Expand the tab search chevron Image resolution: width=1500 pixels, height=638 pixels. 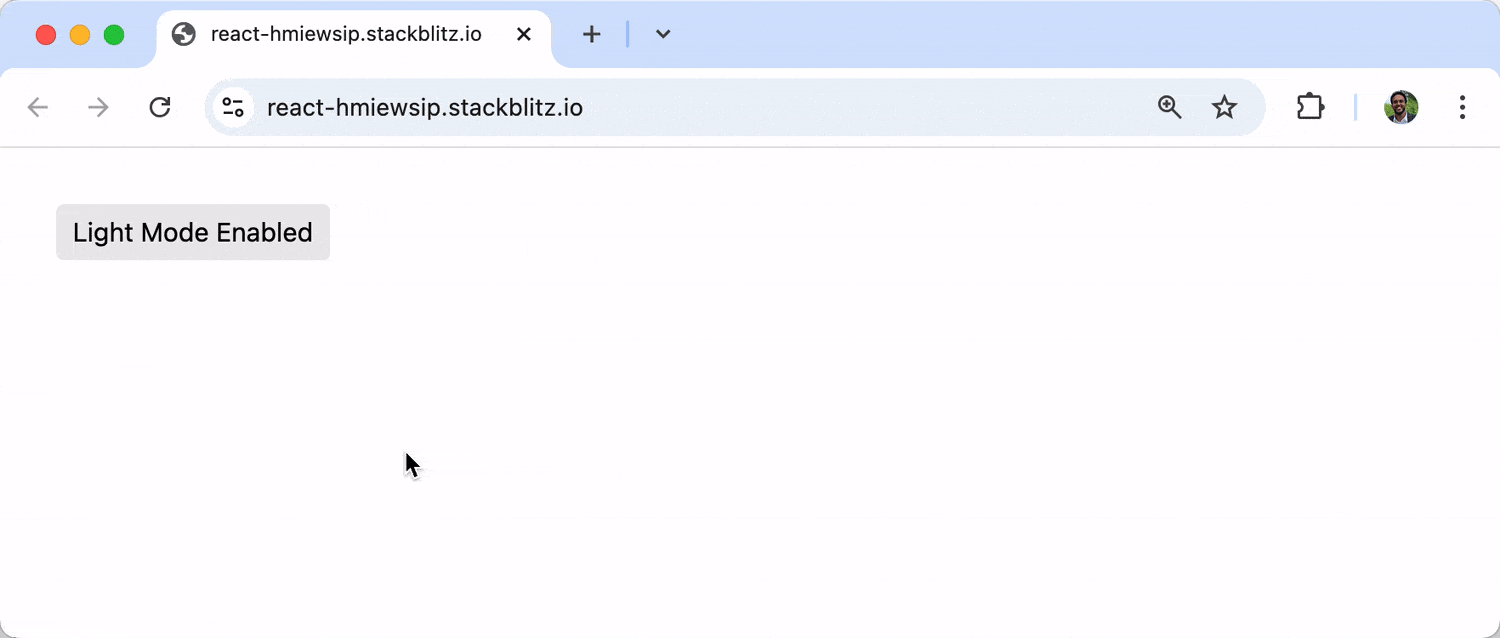pos(663,35)
